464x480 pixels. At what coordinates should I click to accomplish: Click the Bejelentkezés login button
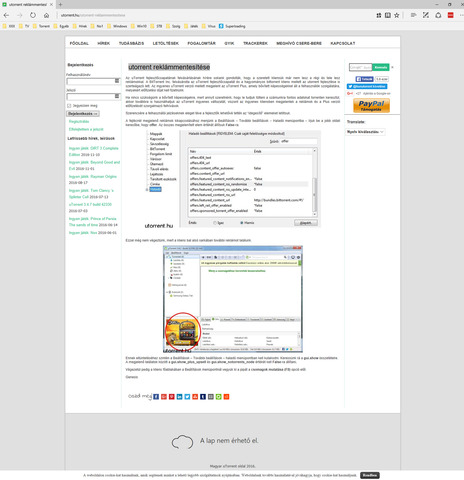83,114
